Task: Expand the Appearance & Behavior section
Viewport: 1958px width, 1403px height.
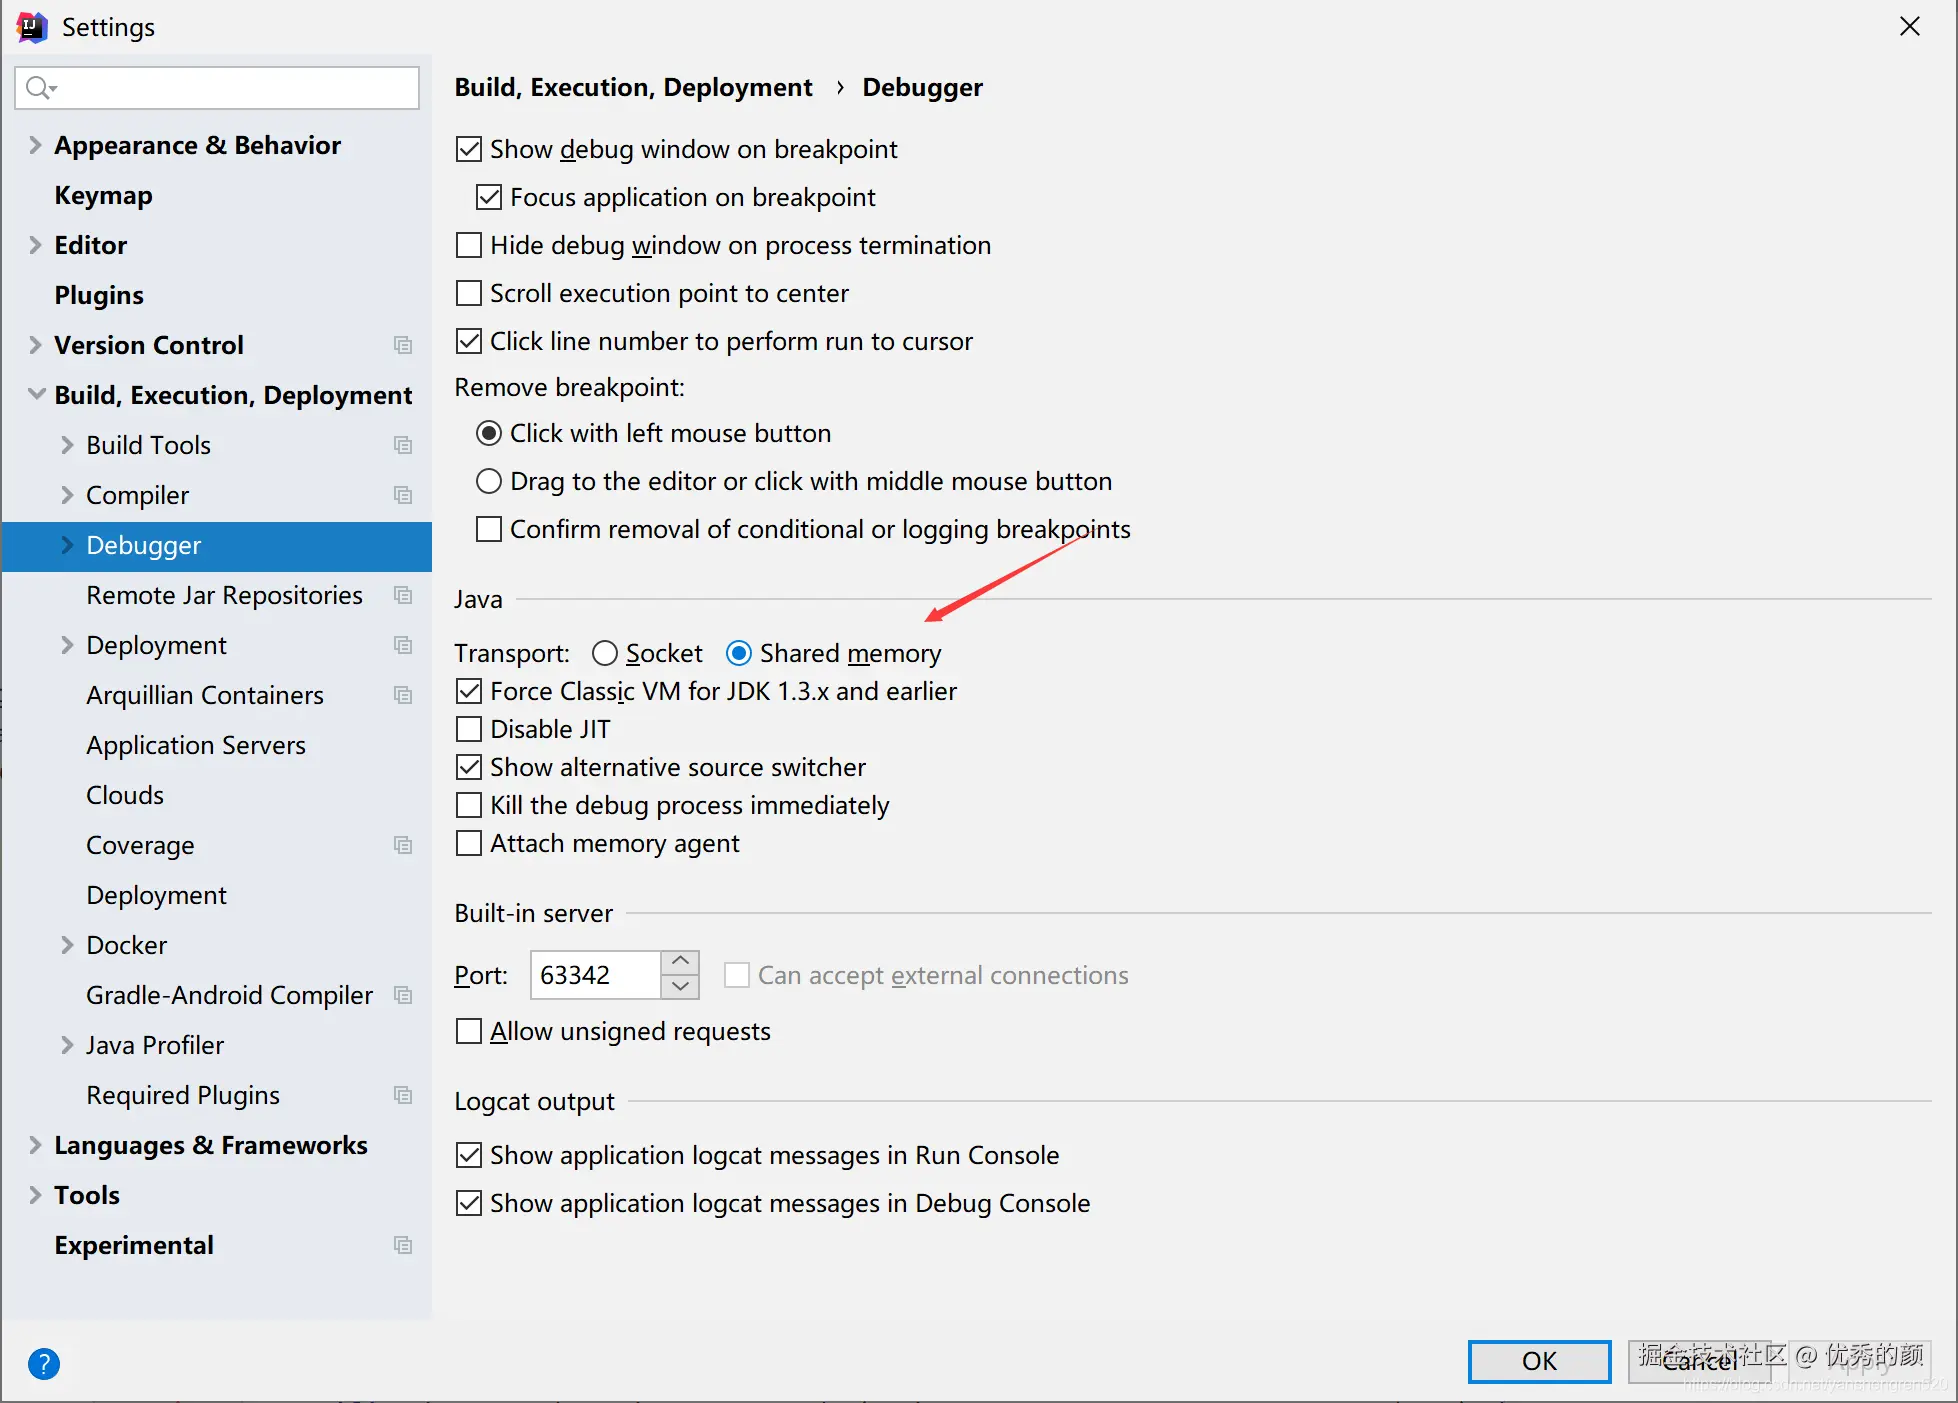Action: pyautogui.click(x=35, y=145)
